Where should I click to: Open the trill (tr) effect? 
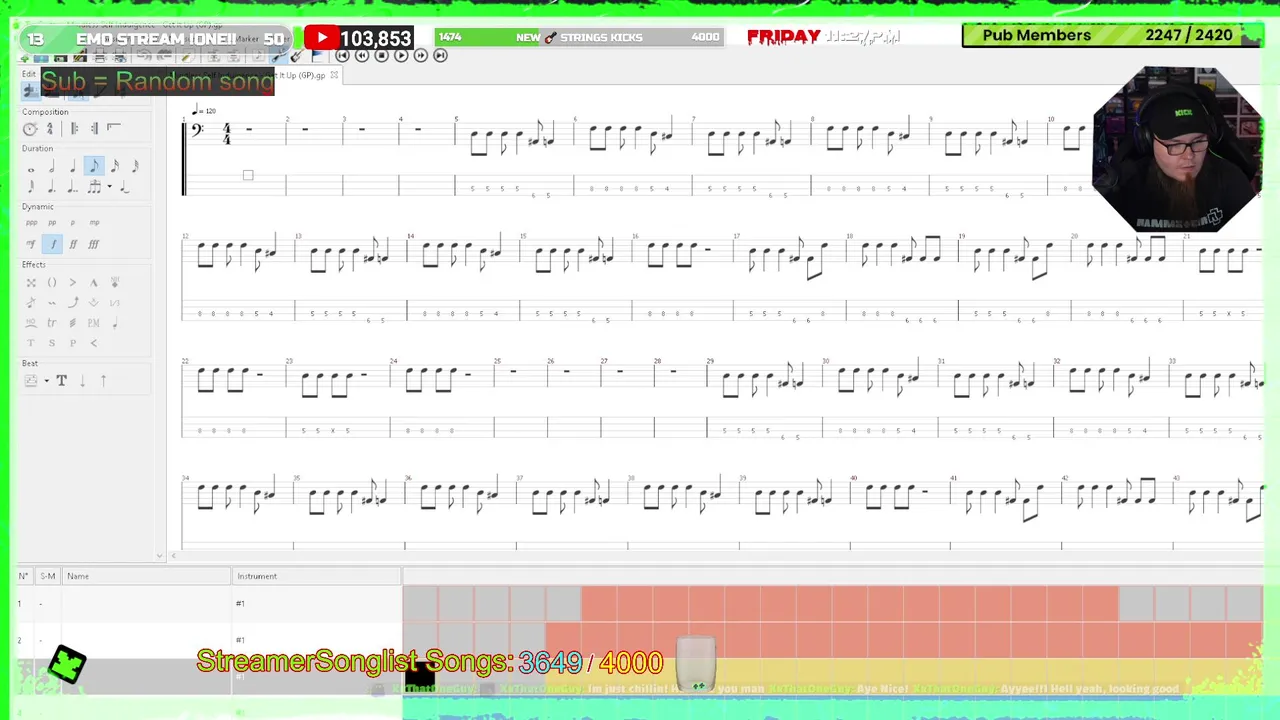tap(52, 323)
